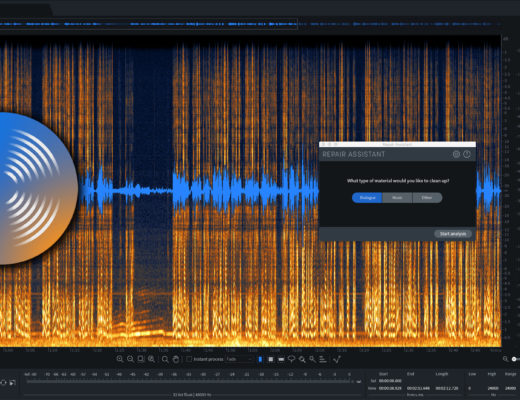Viewport: 520px width, 400px height.
Task: Click the View Start time field
Action: pos(390,388)
